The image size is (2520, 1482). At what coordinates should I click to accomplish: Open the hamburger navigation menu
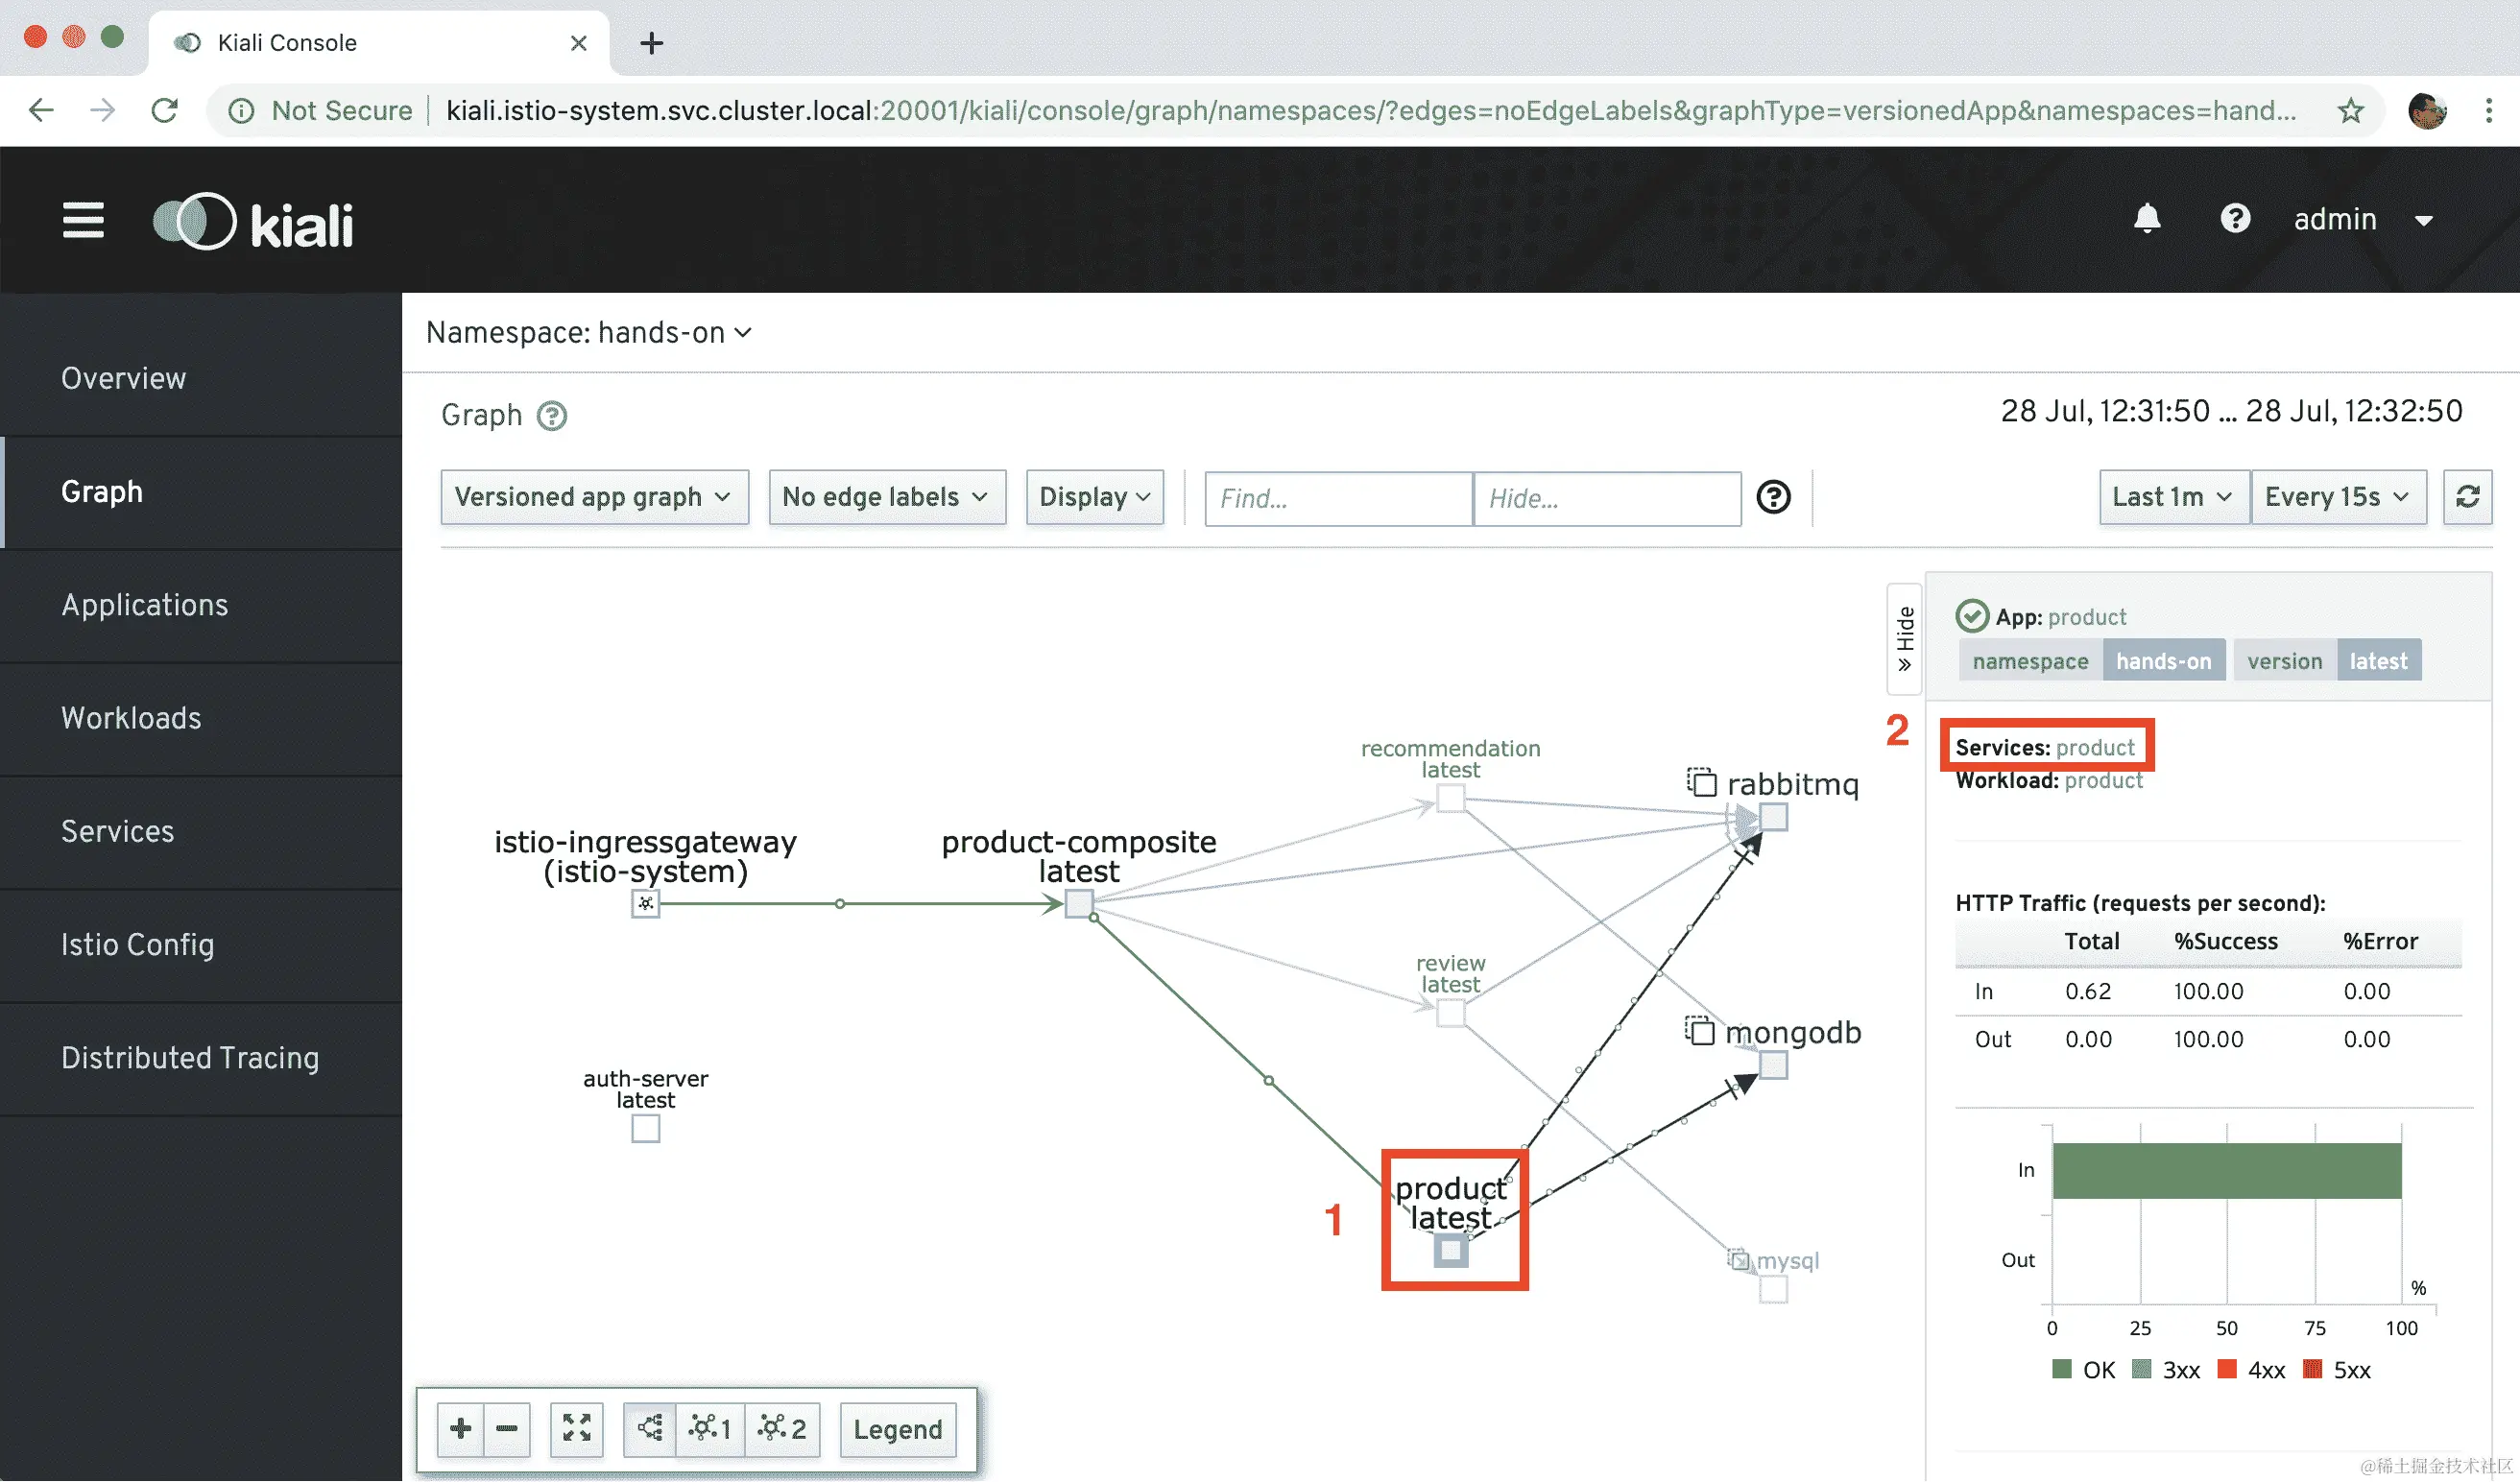click(x=83, y=220)
